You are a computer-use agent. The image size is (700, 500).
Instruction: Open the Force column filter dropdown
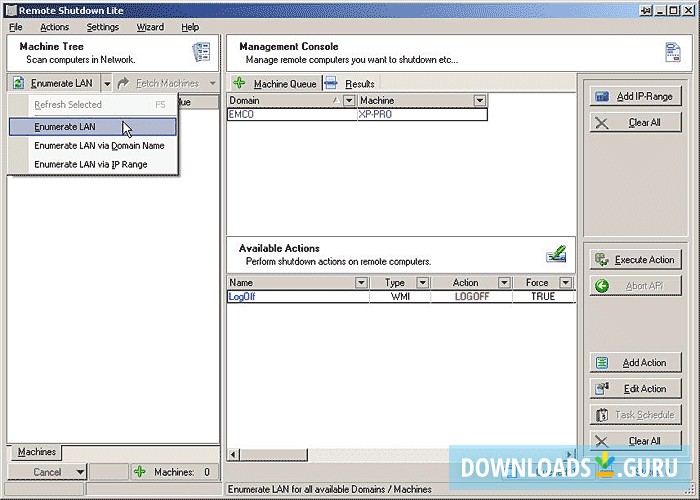566,283
